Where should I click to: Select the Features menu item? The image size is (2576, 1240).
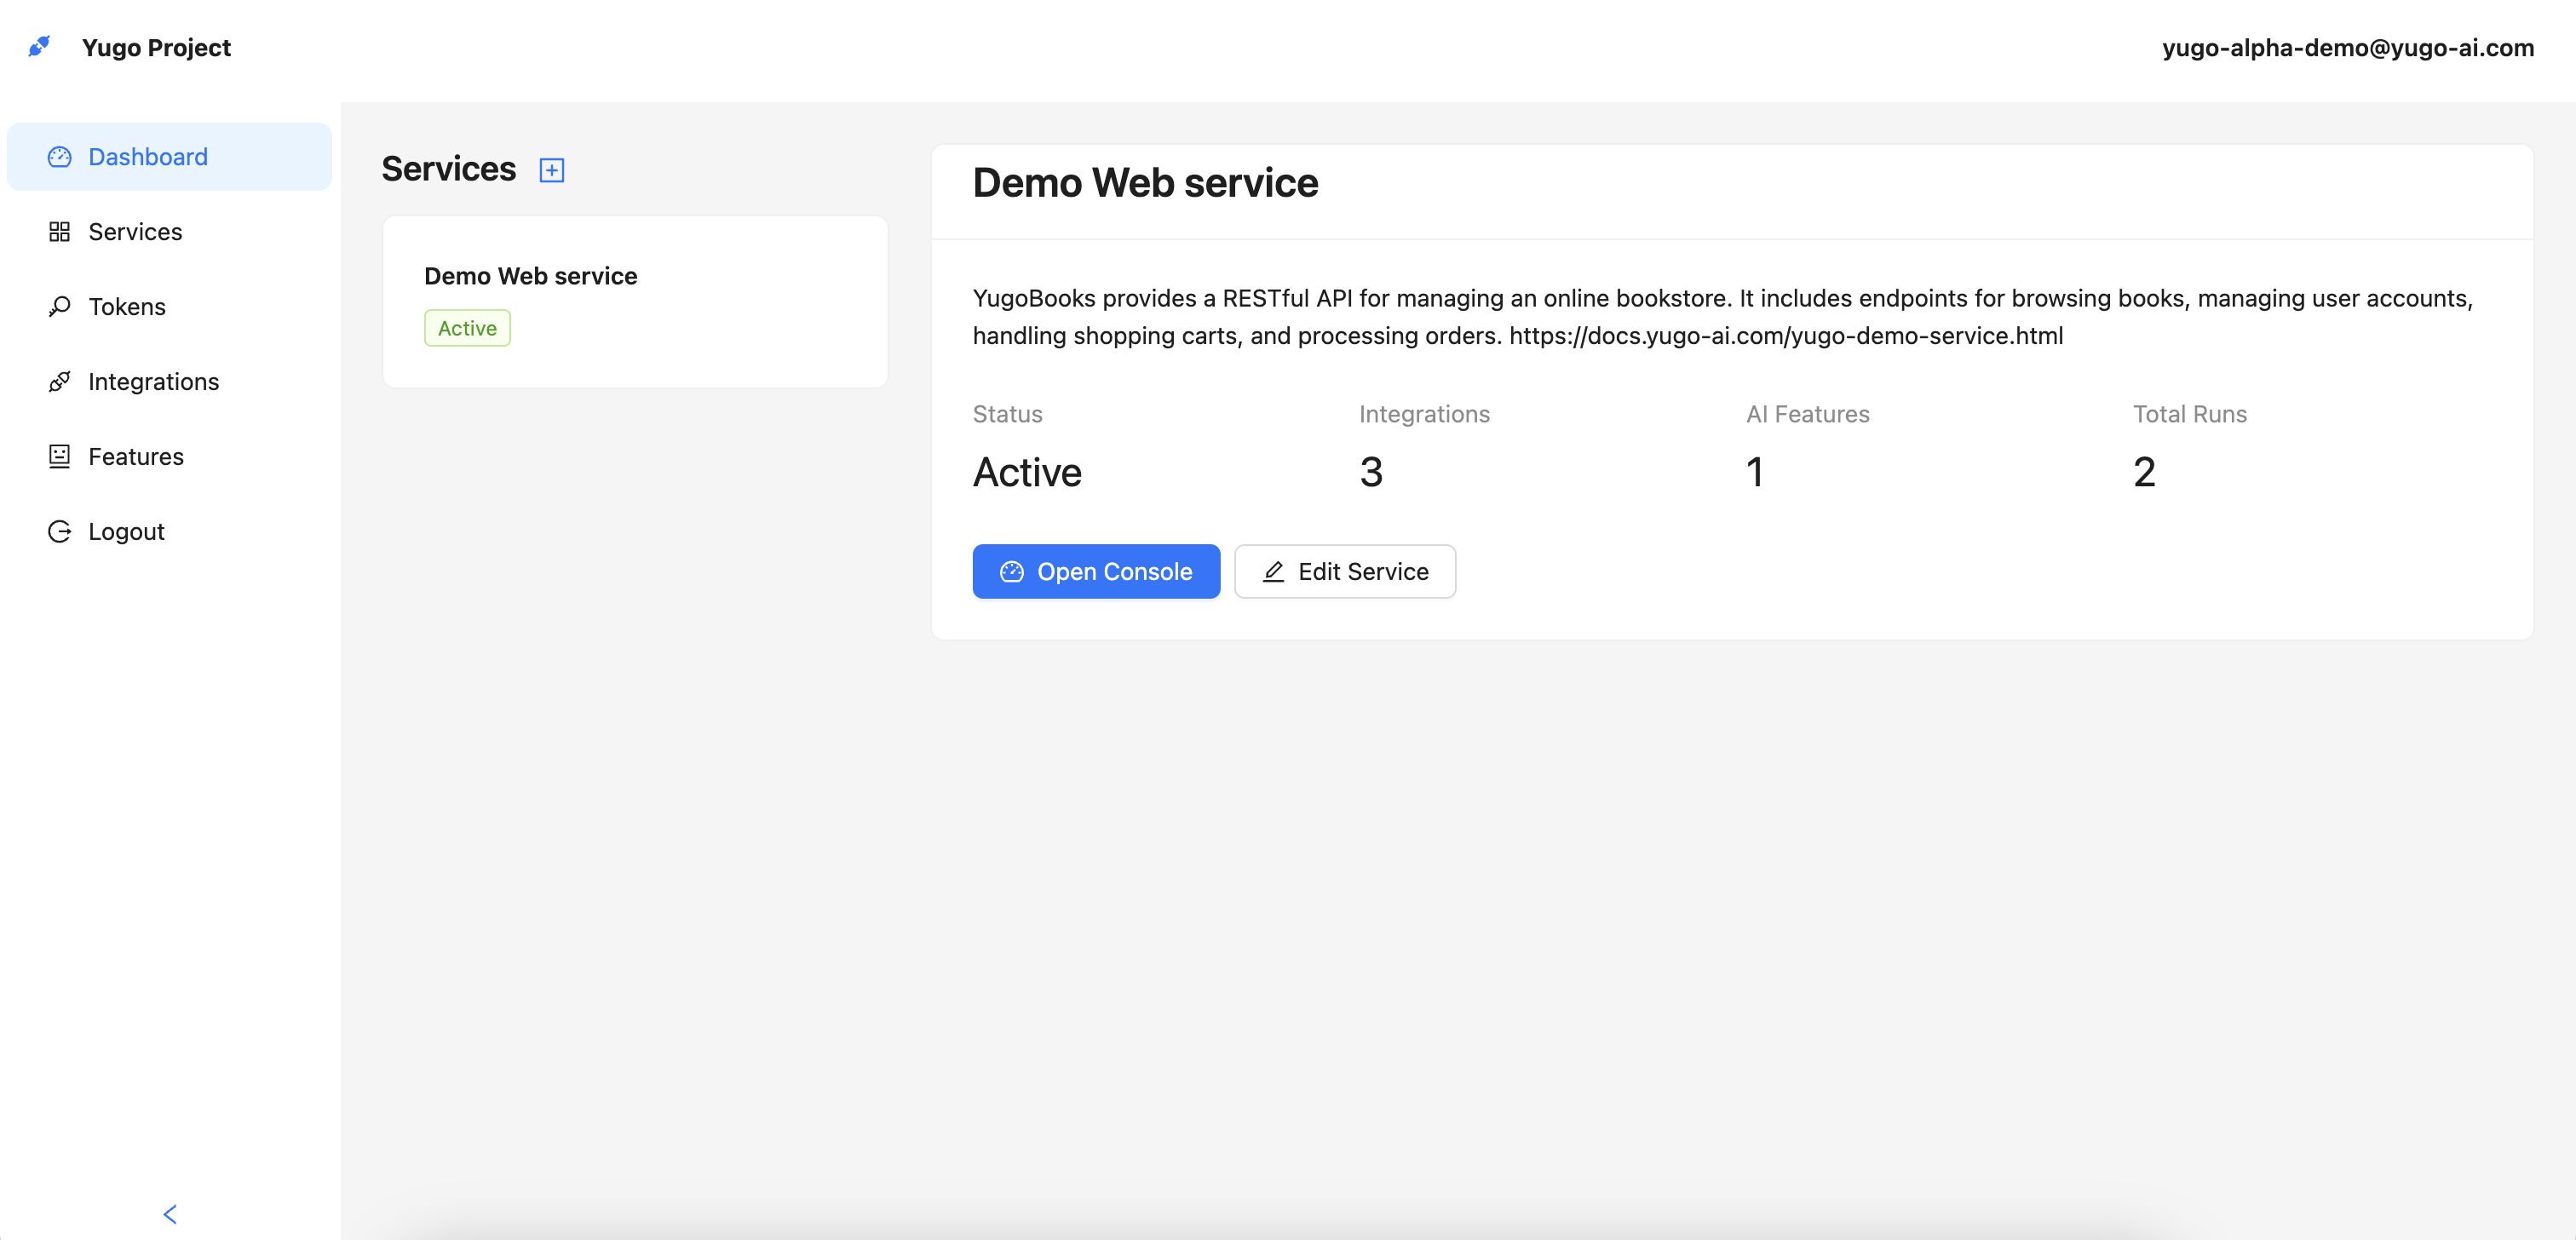[x=136, y=456]
